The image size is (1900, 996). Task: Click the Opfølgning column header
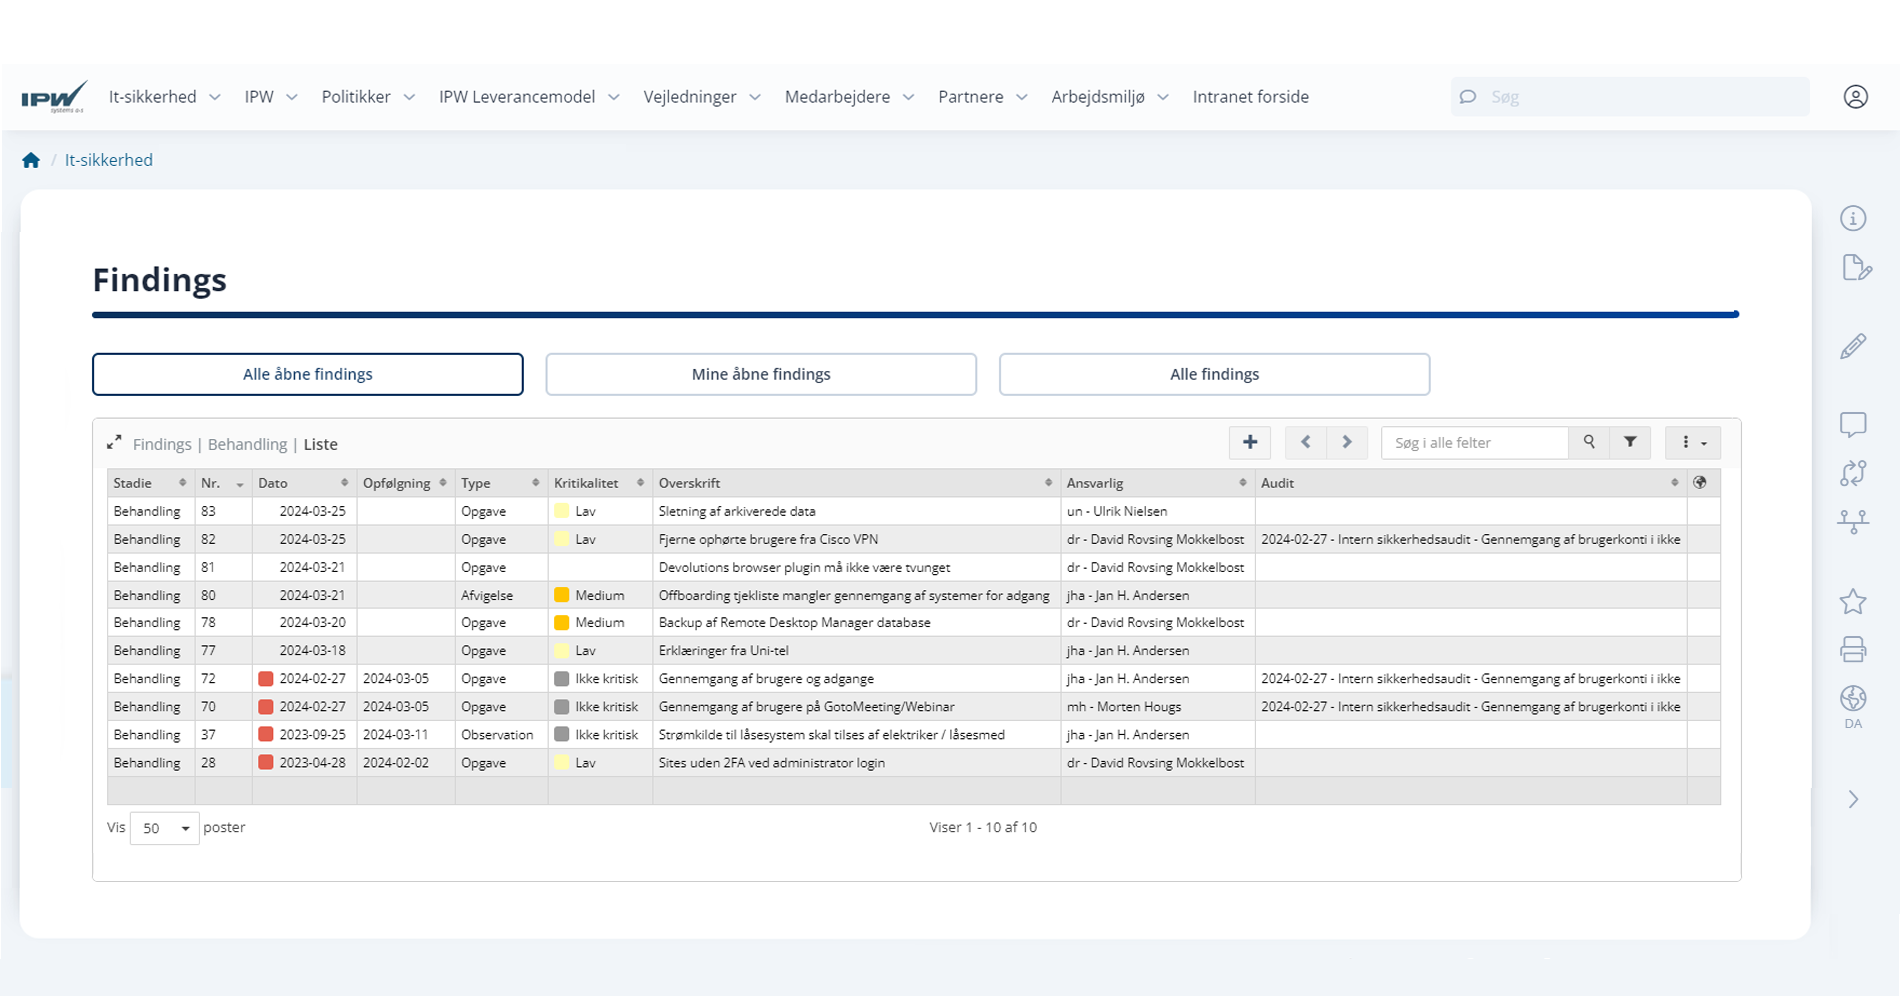[x=405, y=483]
